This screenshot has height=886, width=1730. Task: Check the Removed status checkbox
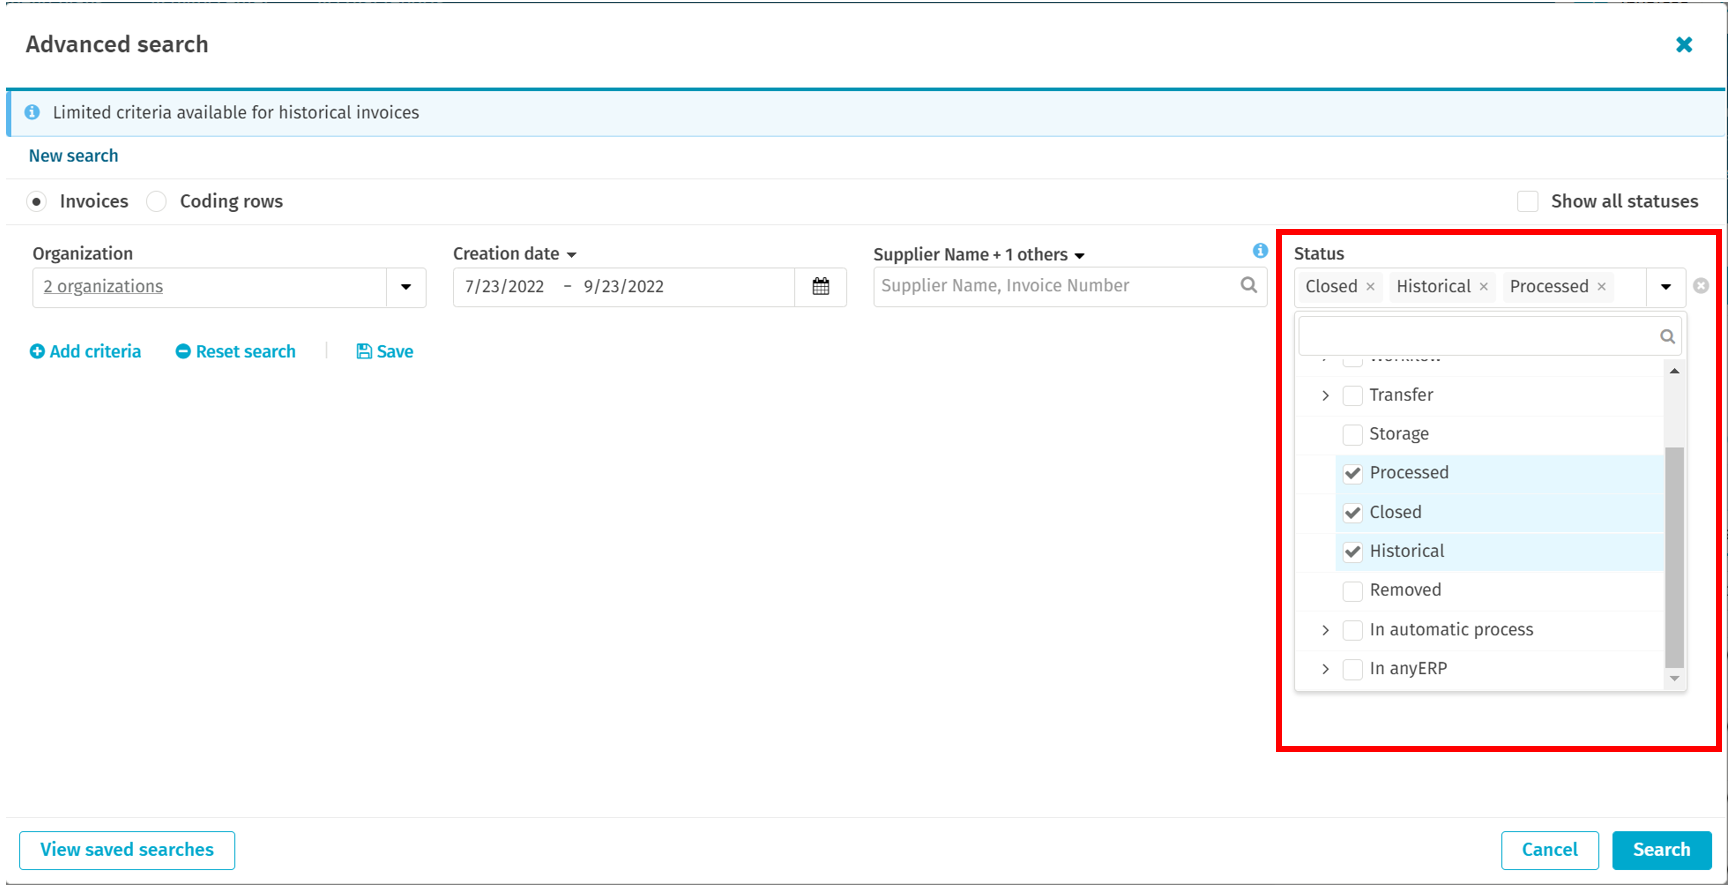(1352, 591)
